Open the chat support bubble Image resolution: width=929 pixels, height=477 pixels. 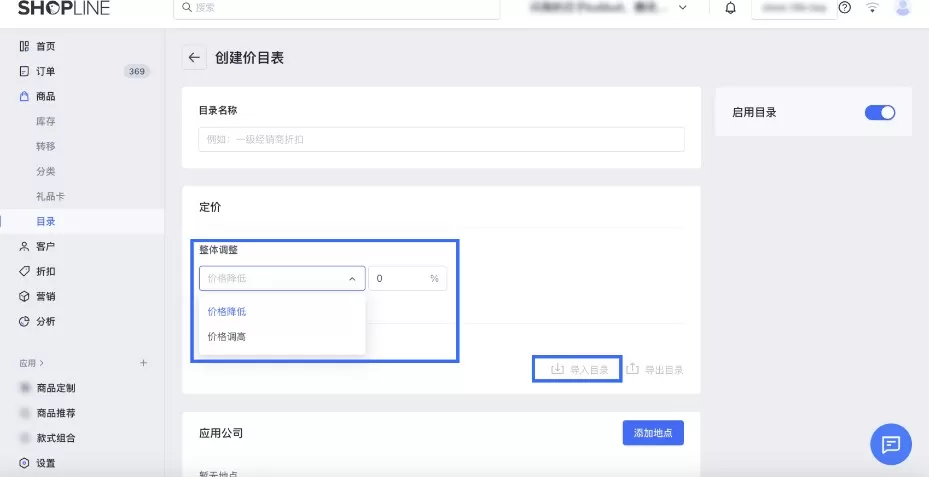pyautogui.click(x=890, y=444)
